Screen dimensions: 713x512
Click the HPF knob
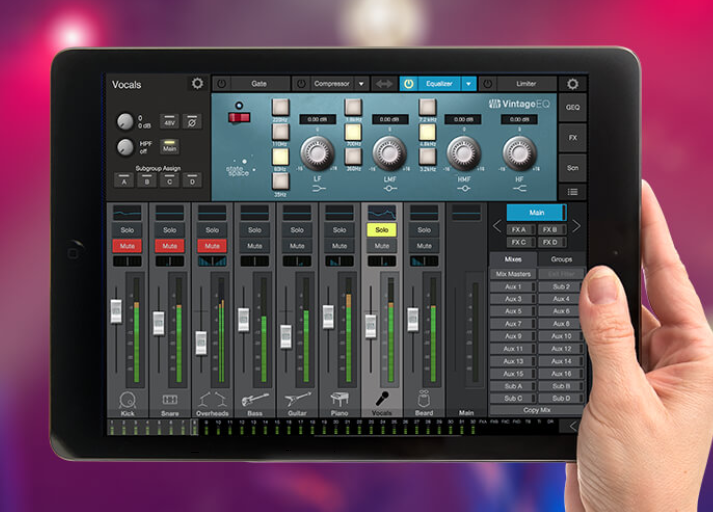[x=125, y=147]
